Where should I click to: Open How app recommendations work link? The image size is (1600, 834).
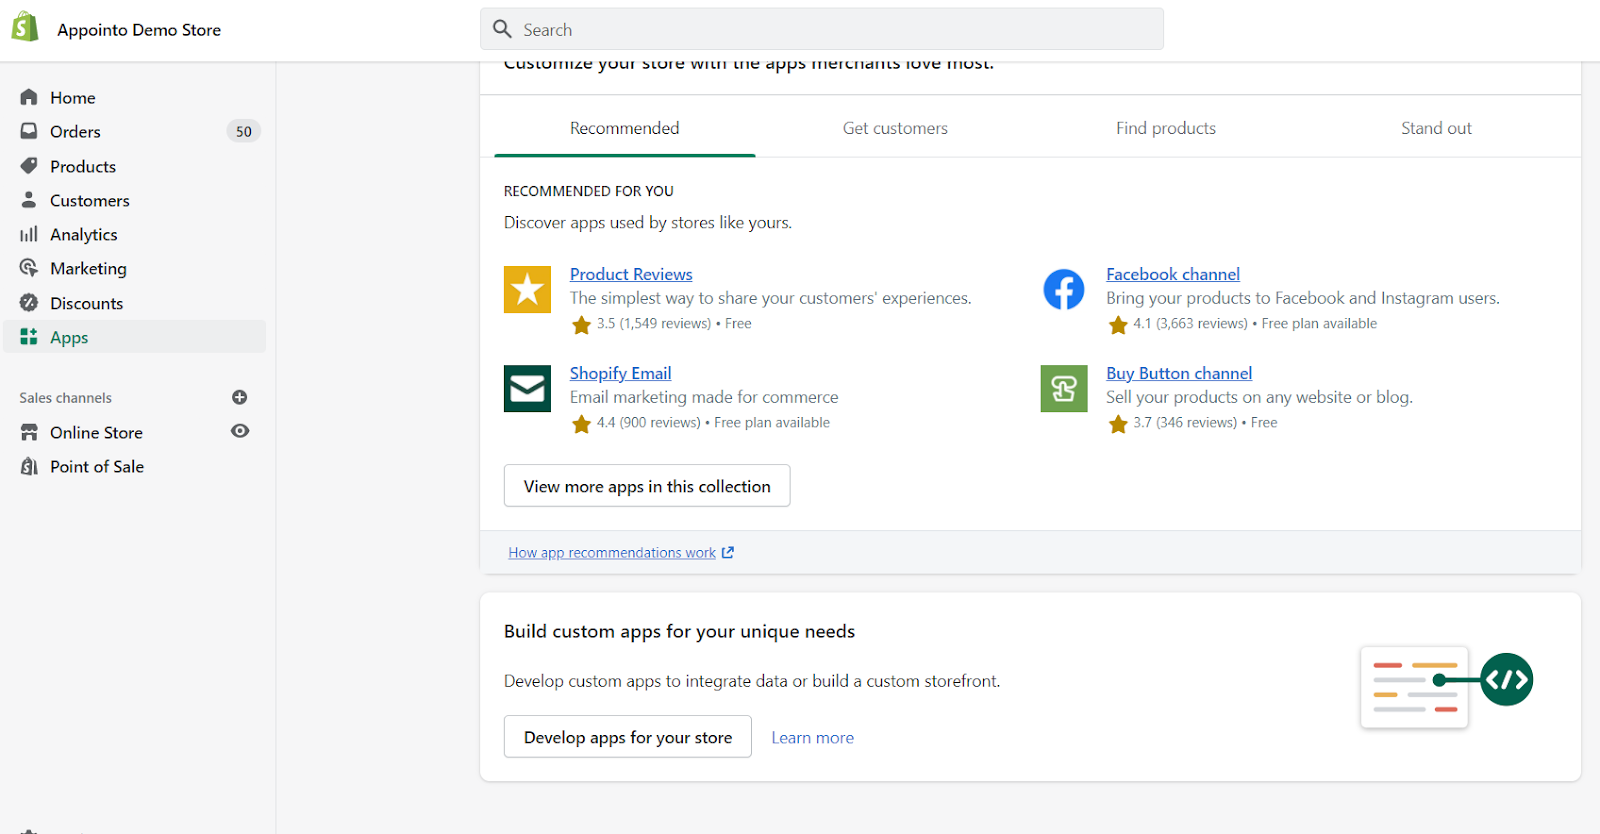point(612,552)
